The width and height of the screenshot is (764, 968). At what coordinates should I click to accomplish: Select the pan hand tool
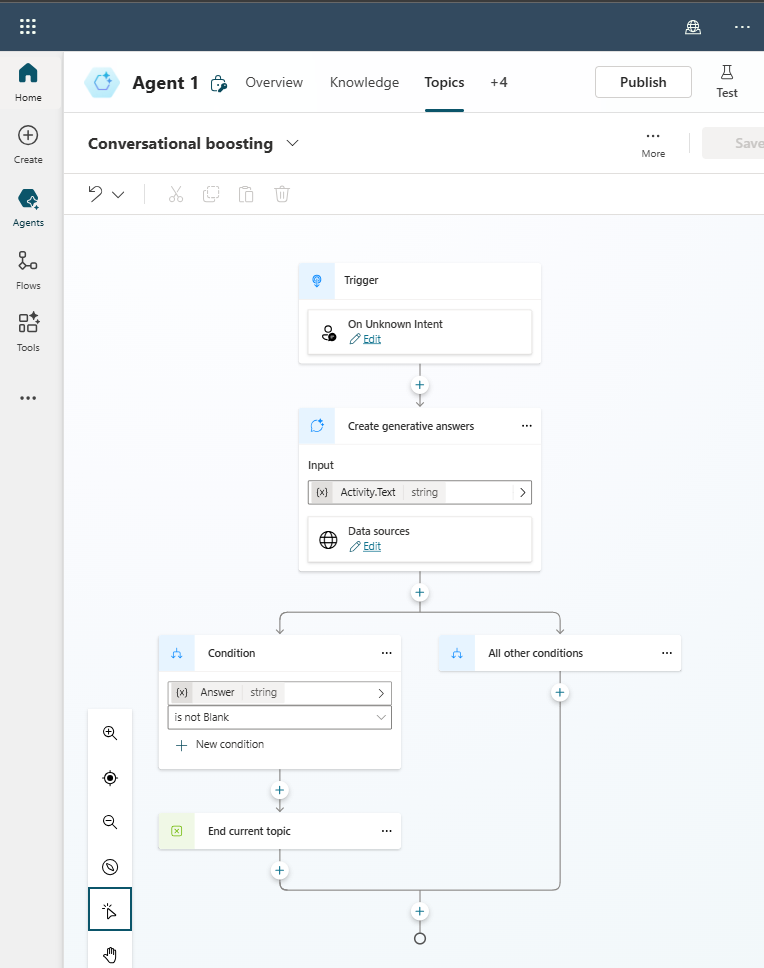[x=110, y=954]
